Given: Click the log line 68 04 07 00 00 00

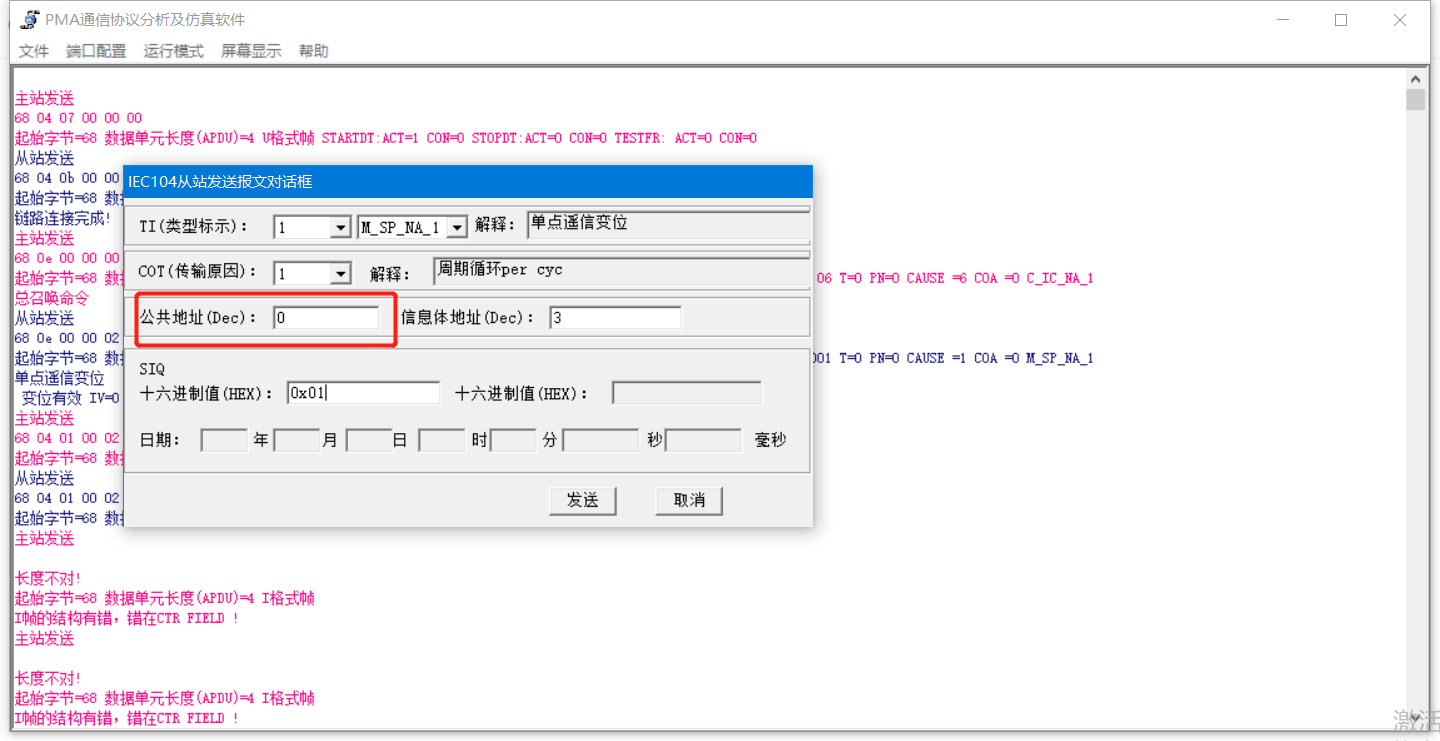Looking at the screenshot, I should pyautogui.click(x=79, y=118).
